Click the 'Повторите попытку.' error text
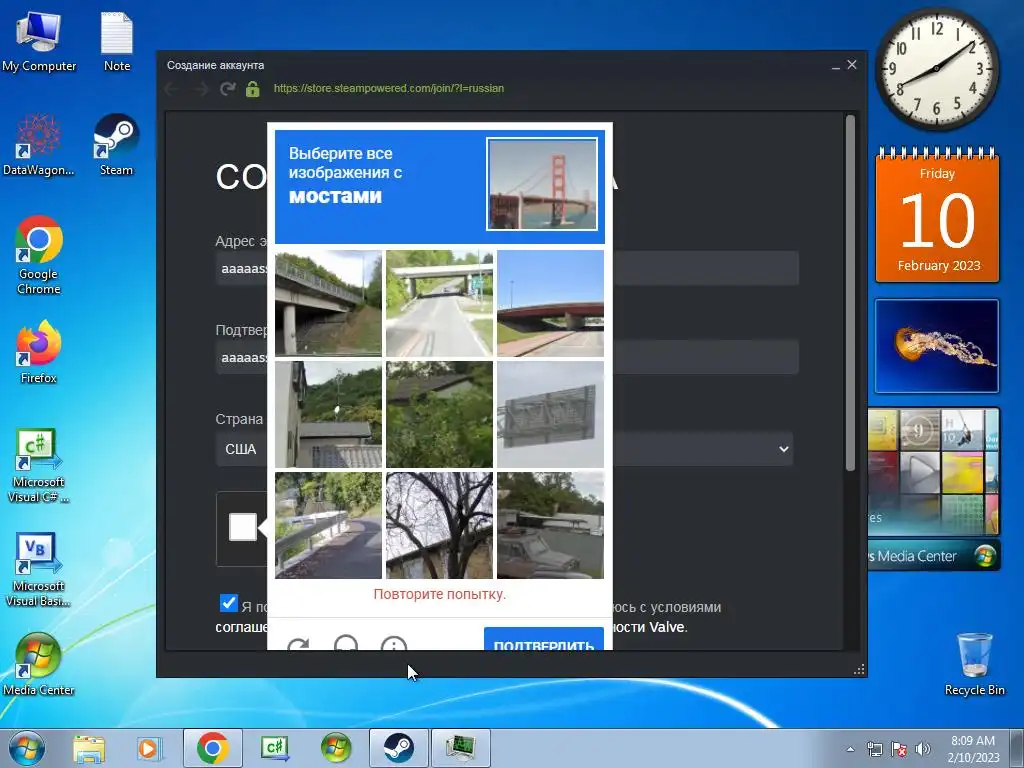1024x768 pixels. click(x=440, y=594)
